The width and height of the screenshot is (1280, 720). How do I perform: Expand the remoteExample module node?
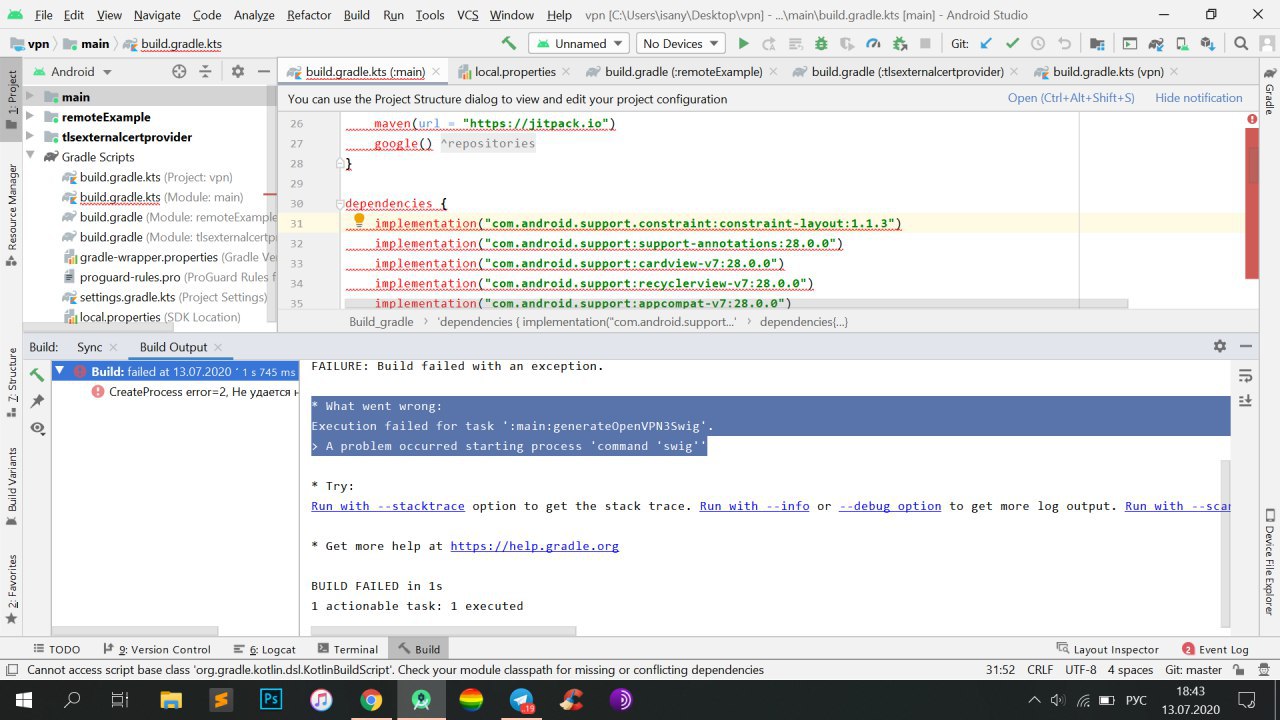(30, 117)
